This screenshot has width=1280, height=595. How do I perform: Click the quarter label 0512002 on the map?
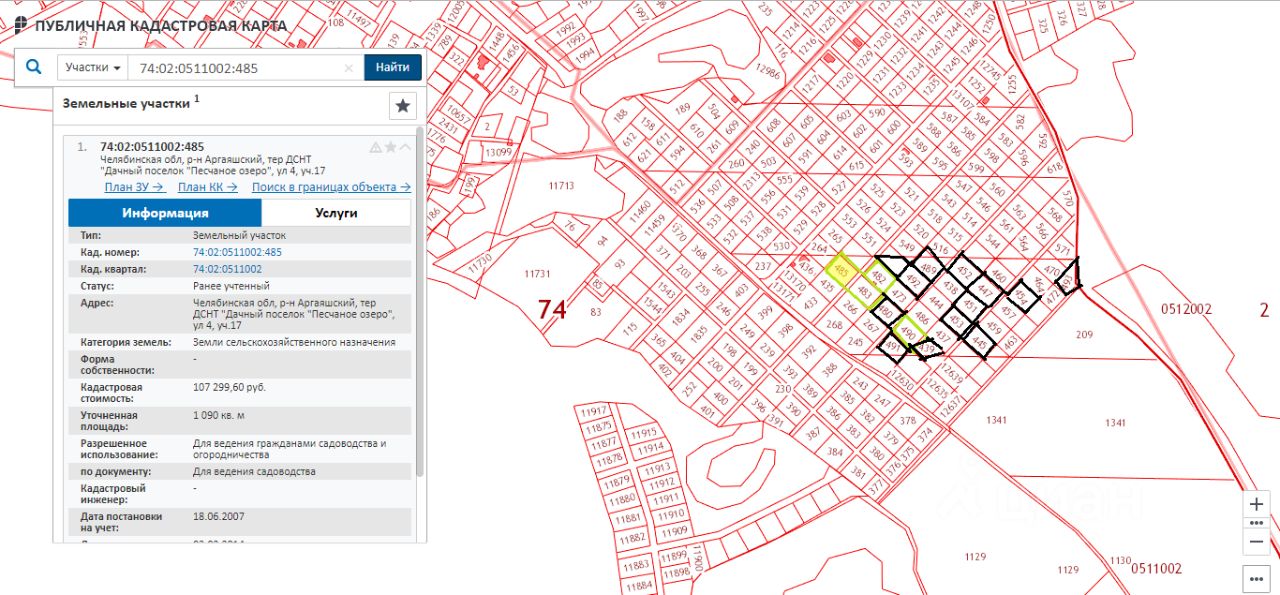coord(1186,309)
